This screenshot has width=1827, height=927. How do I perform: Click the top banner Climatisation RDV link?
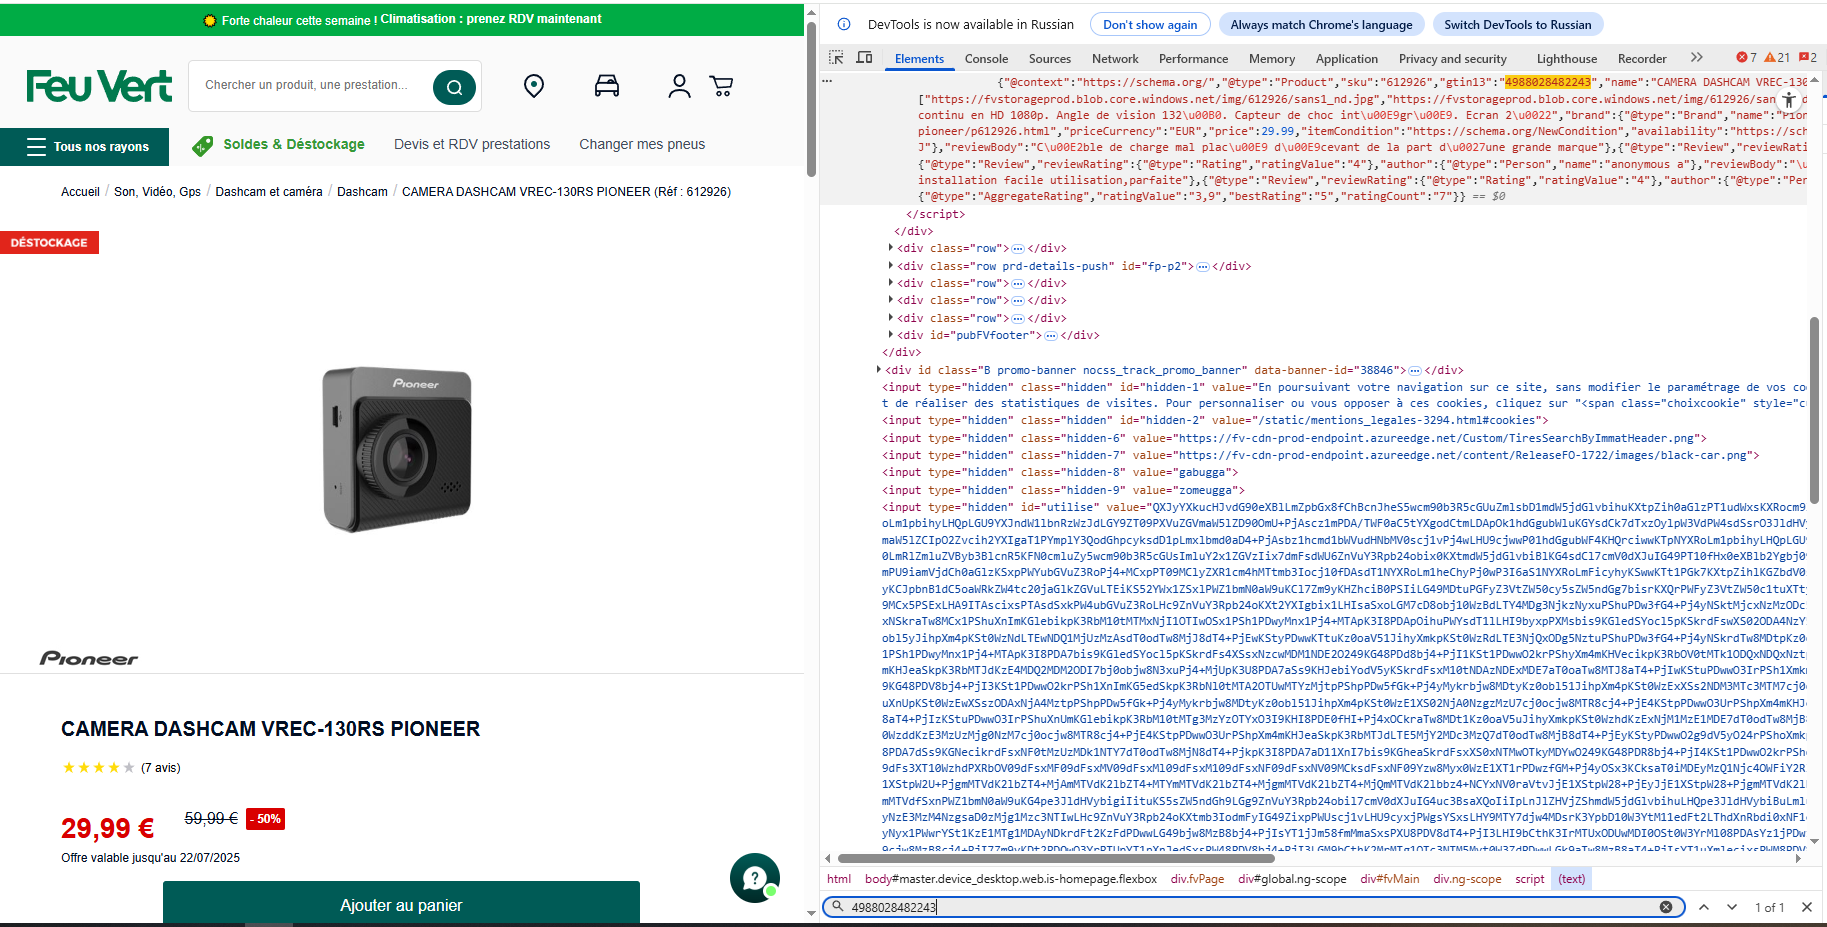pos(491,19)
